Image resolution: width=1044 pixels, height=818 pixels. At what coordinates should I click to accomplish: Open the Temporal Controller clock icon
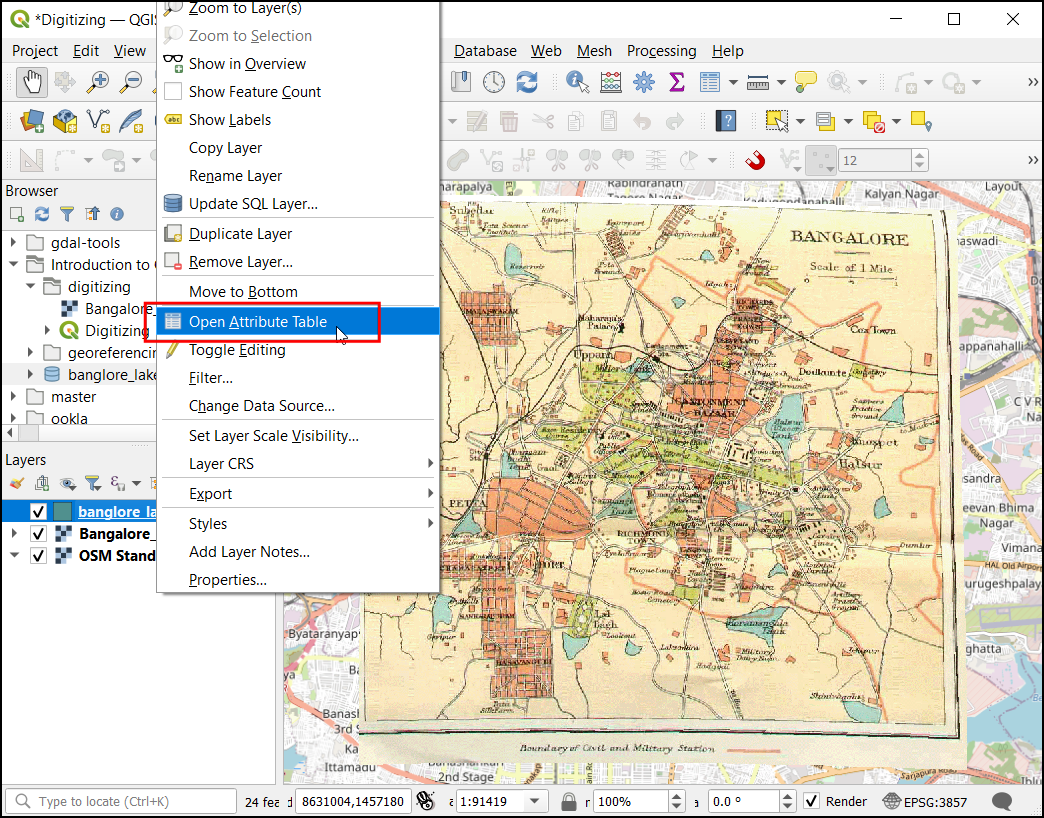[493, 82]
